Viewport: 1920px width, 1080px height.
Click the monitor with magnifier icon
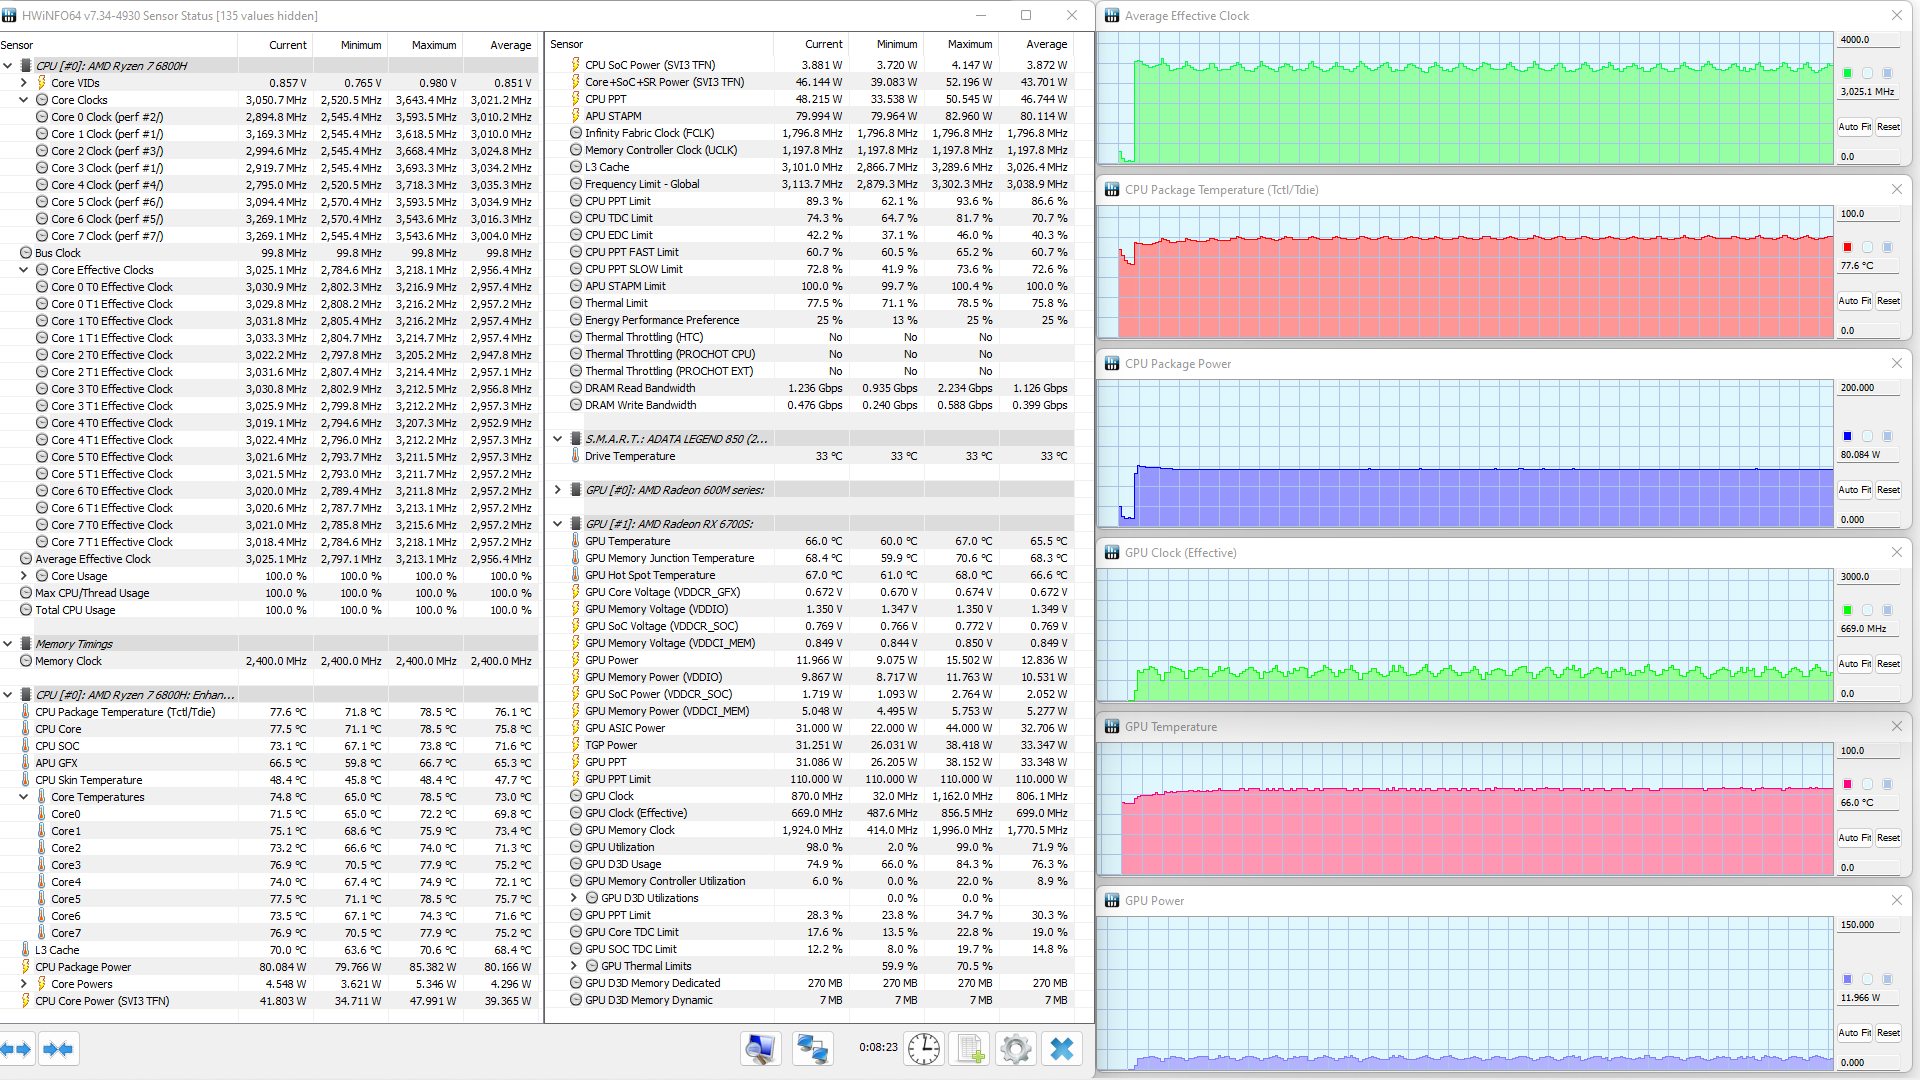[x=760, y=1049]
